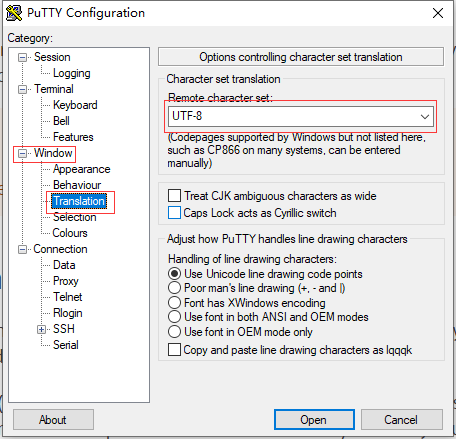Select Poor man's line drawing option
This screenshot has height=439, width=456.
point(174,288)
